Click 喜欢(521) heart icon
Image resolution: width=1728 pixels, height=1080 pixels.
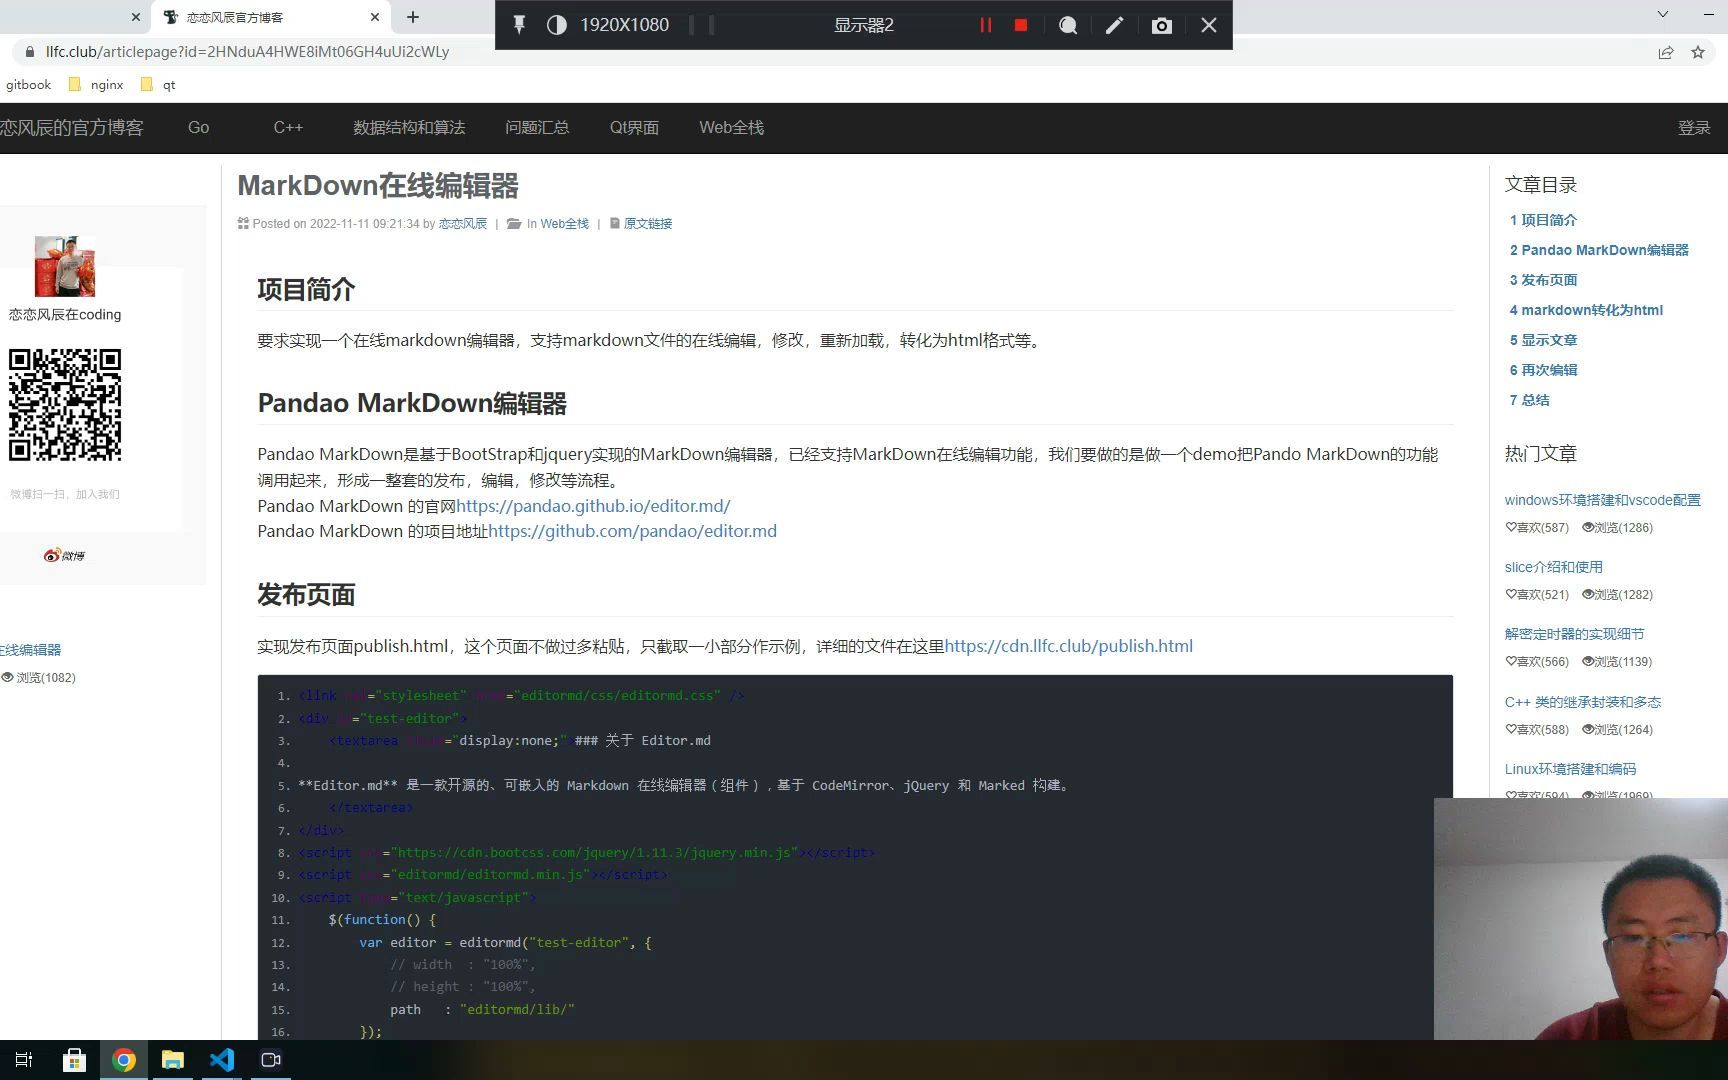tap(1511, 594)
